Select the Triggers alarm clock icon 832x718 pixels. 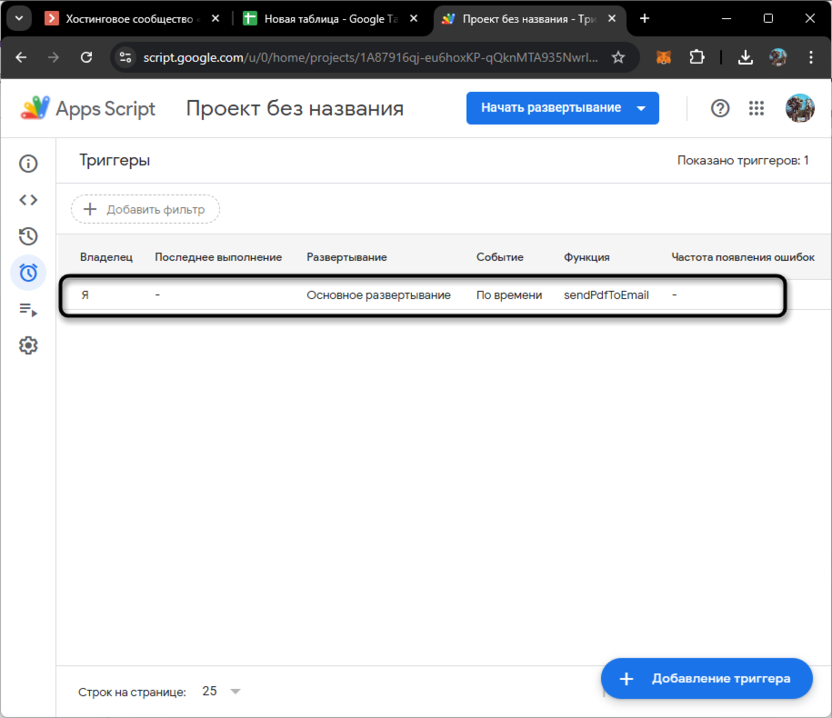(28, 273)
